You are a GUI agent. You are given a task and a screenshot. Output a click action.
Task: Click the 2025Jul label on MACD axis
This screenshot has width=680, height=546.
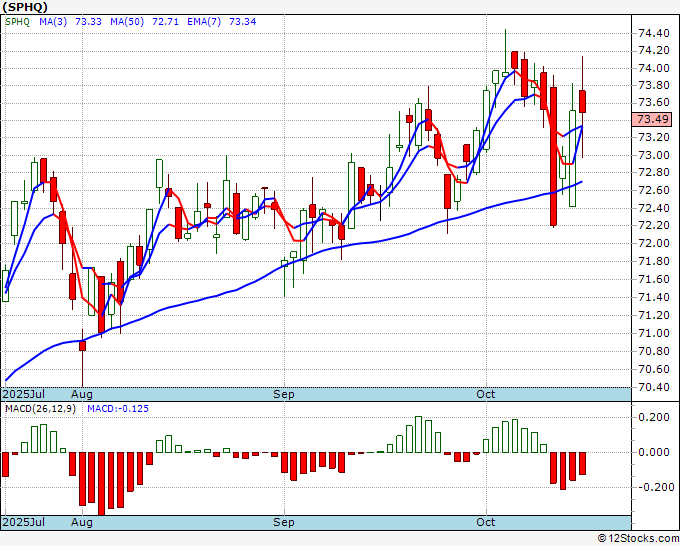tap(24, 522)
